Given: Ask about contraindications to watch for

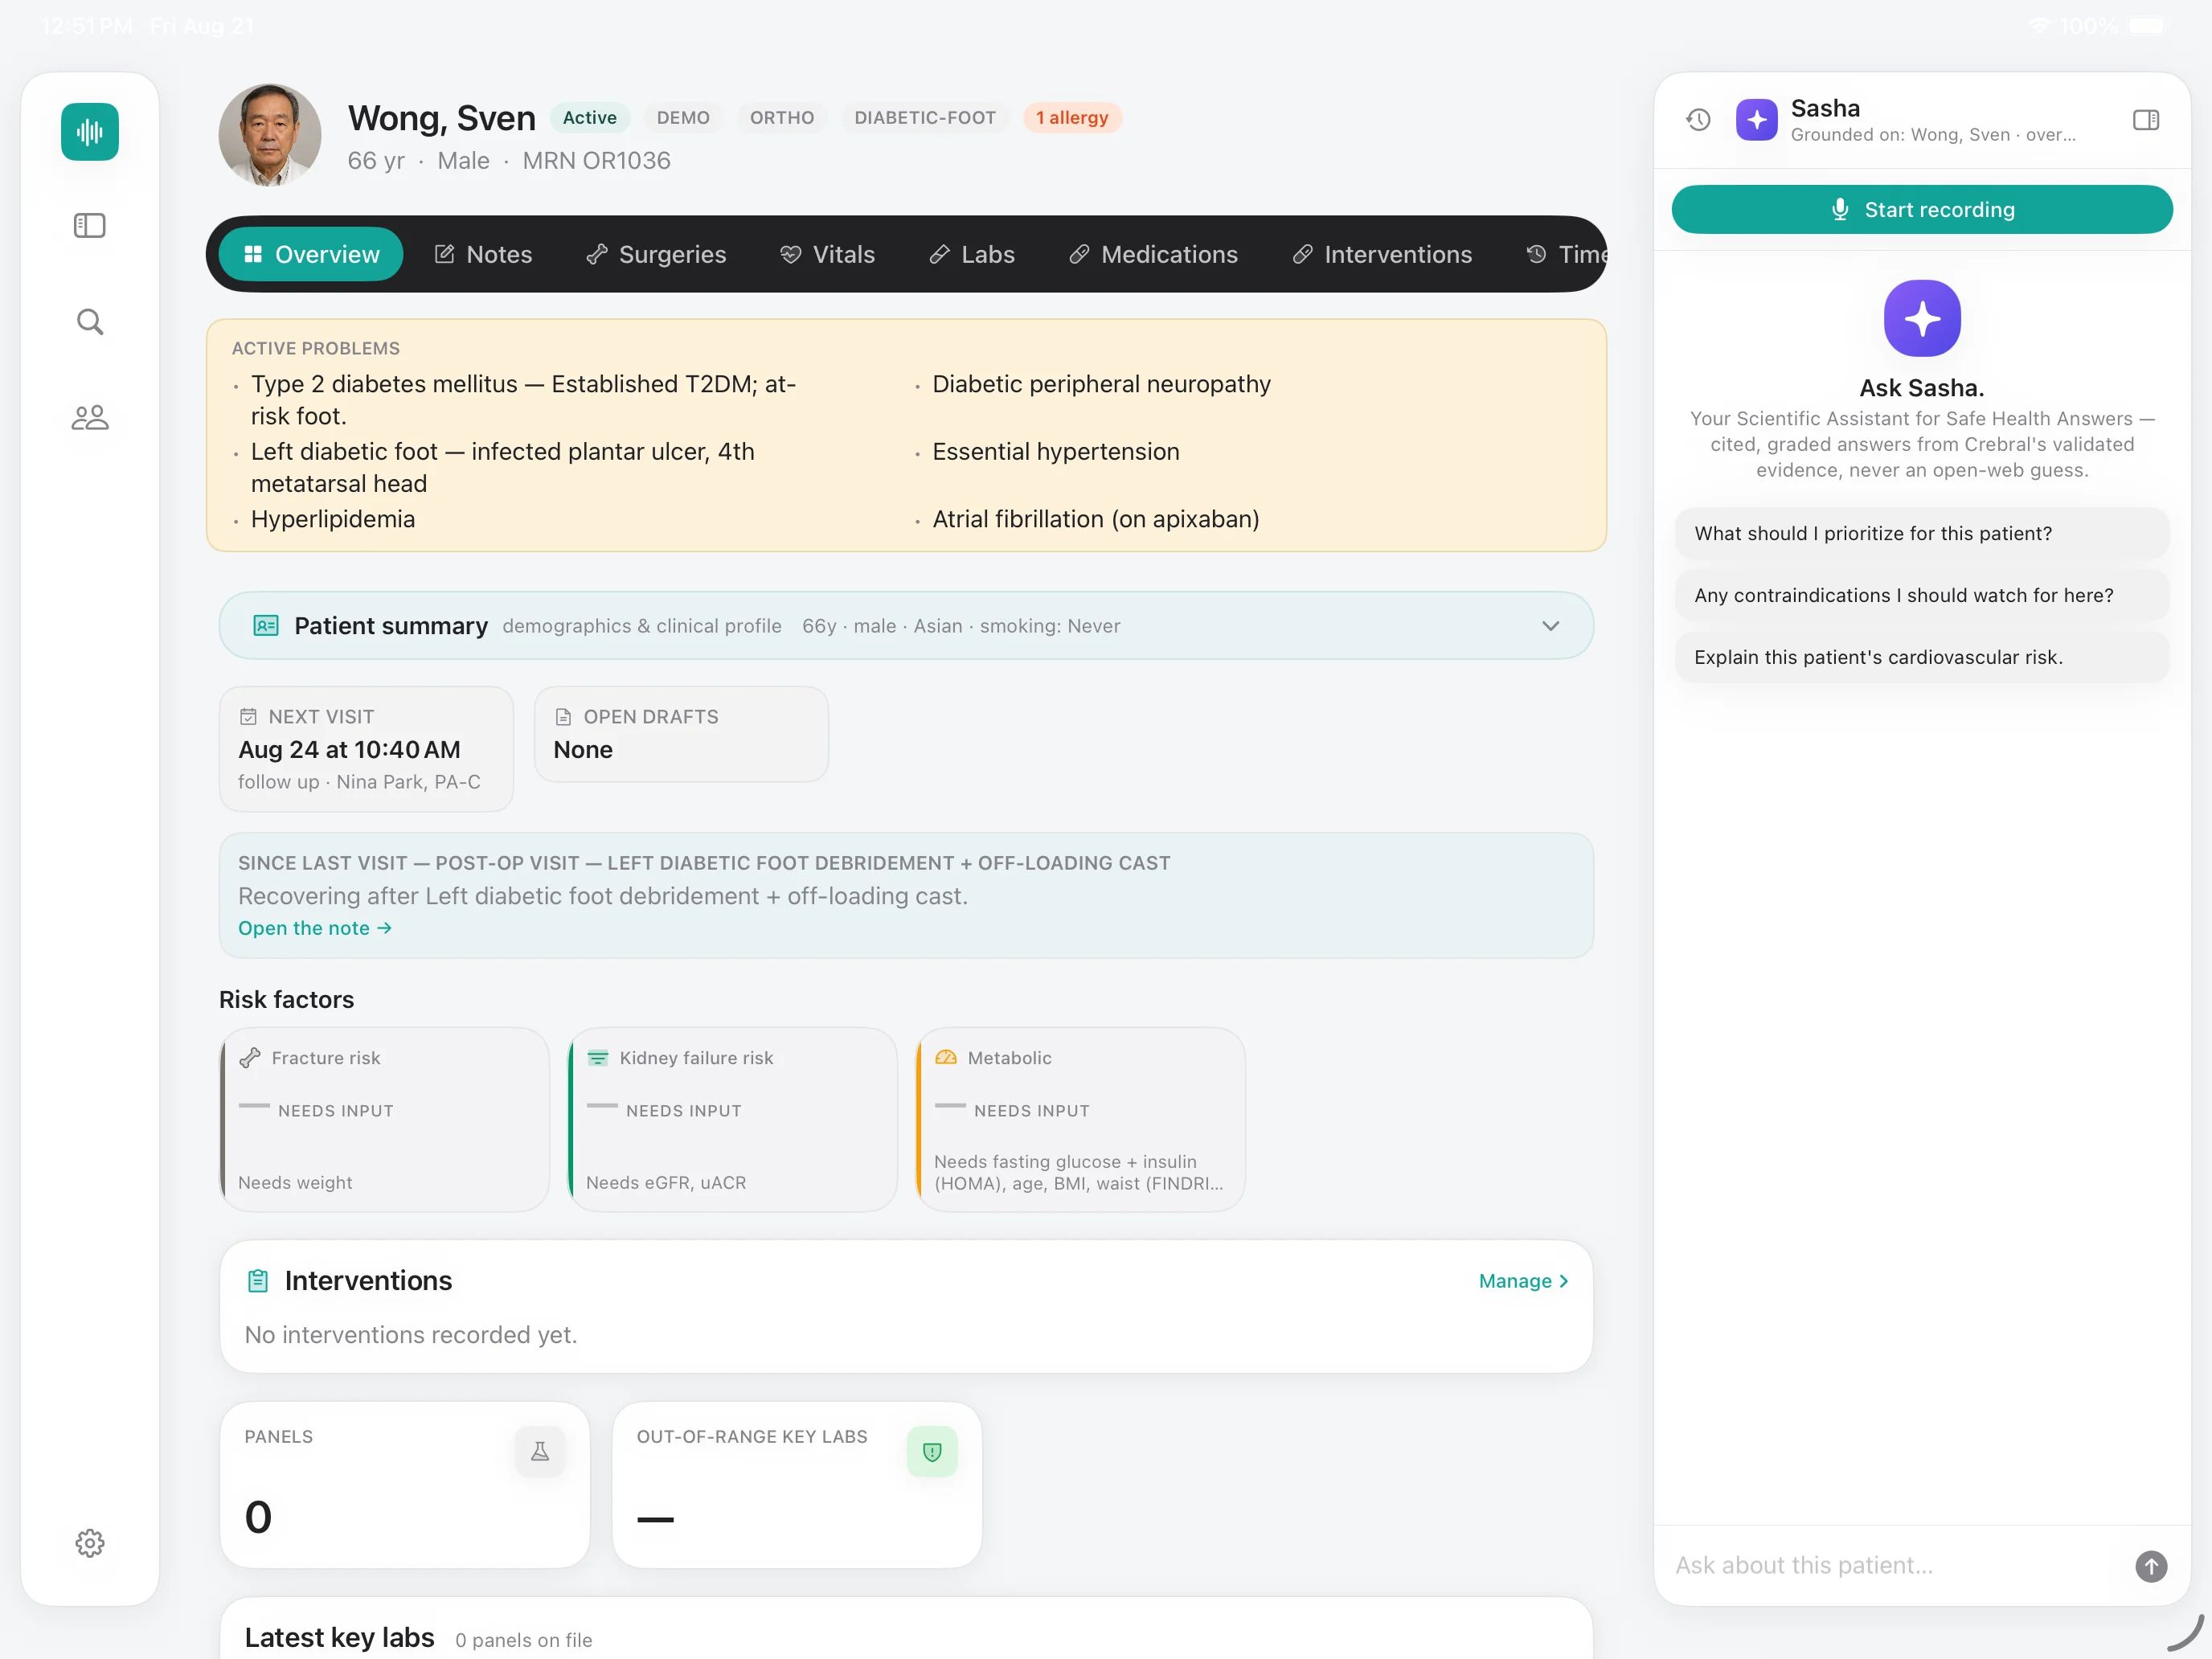Looking at the screenshot, I should point(1922,595).
